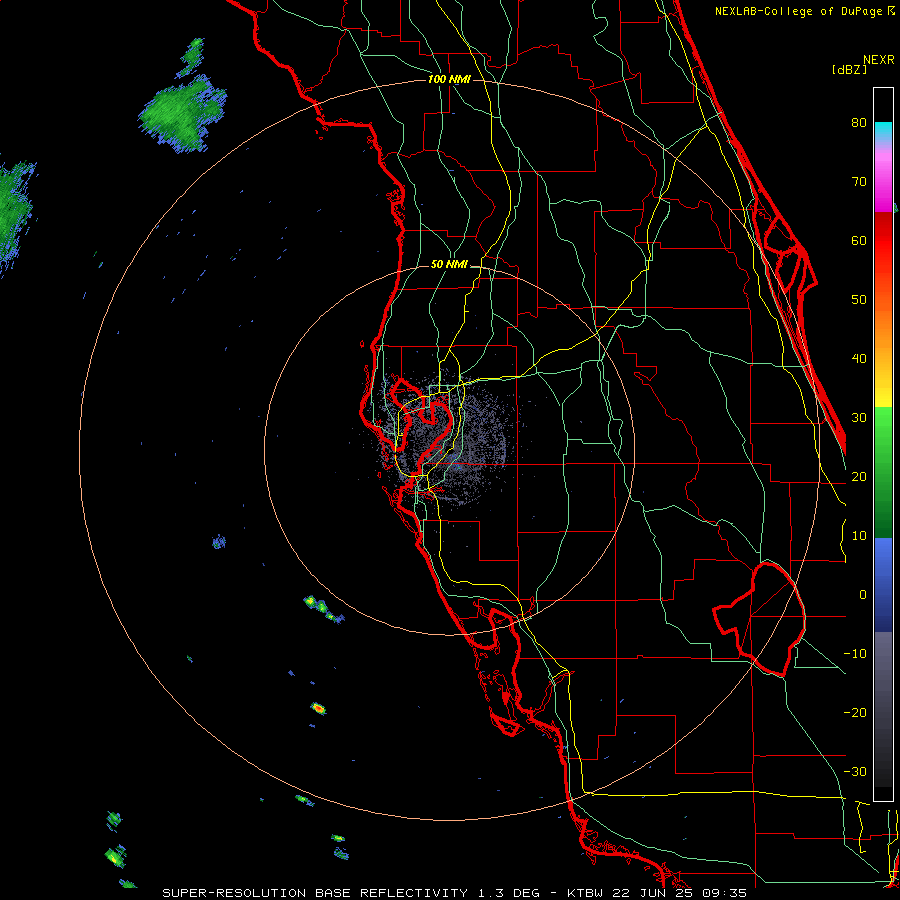The image size is (900, 900).
Task: Click the 0 value on dBZ scale
Action: [863, 595]
